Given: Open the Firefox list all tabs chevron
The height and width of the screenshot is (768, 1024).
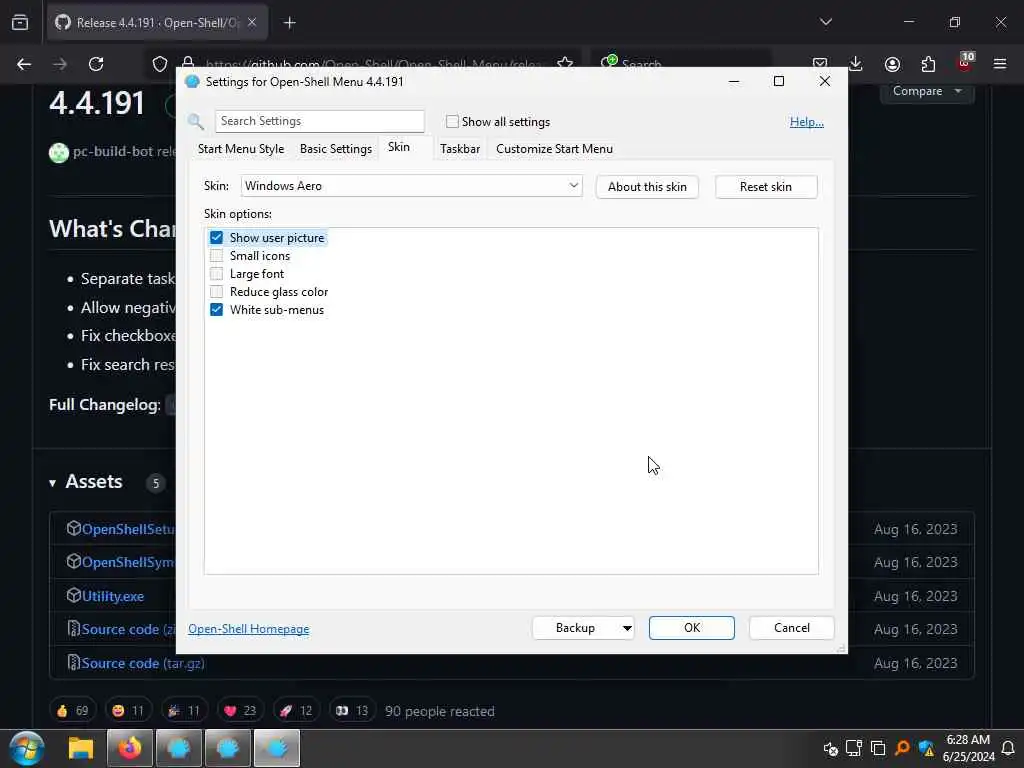Looking at the screenshot, I should pos(826,22).
